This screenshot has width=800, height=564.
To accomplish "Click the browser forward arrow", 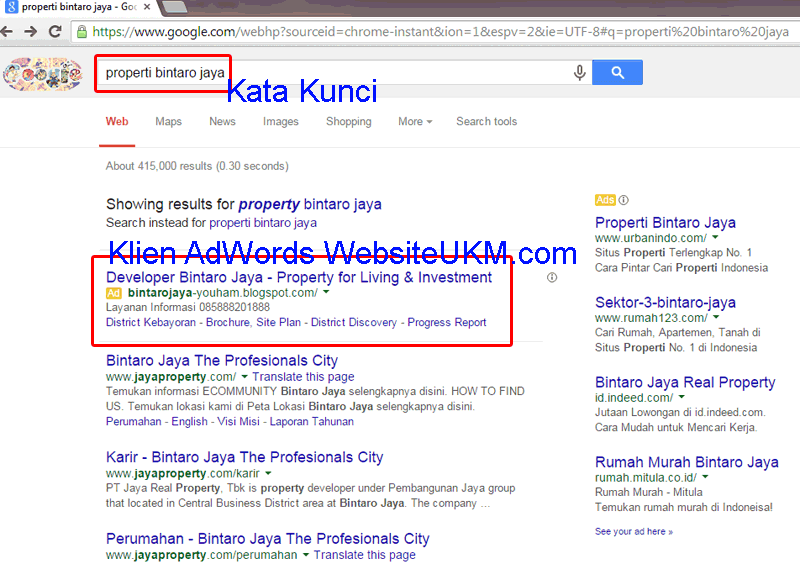I will (x=31, y=32).
